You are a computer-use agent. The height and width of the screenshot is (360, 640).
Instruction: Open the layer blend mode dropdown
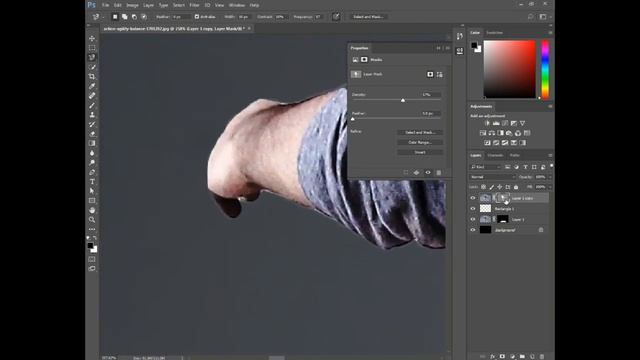493,177
